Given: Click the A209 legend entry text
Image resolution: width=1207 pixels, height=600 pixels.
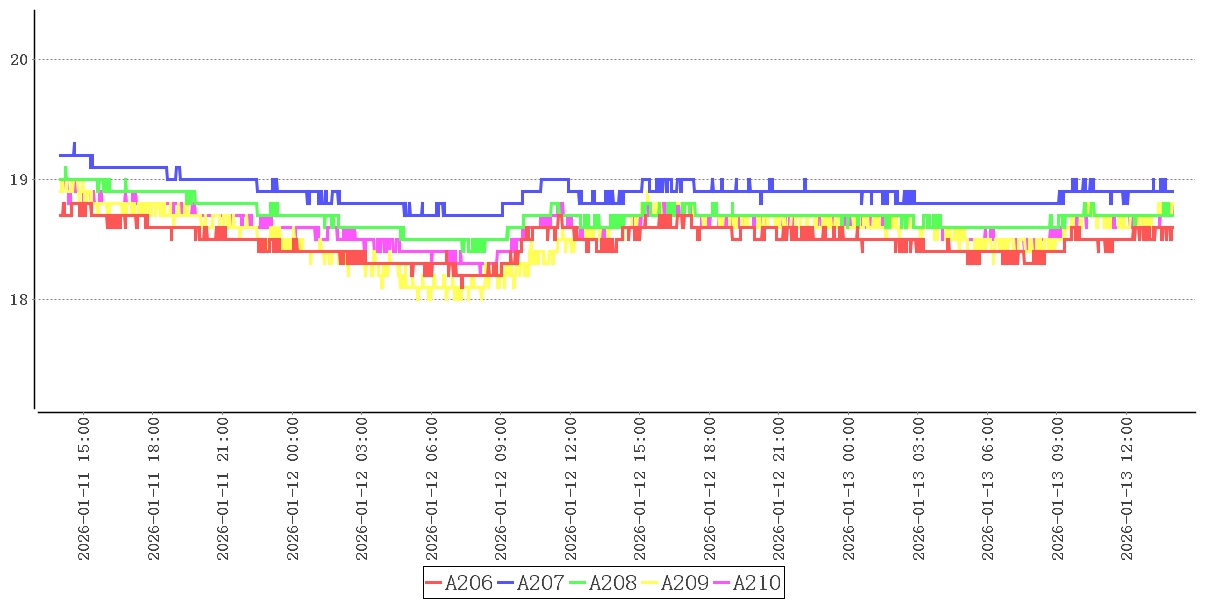Looking at the screenshot, I should click(x=685, y=583).
